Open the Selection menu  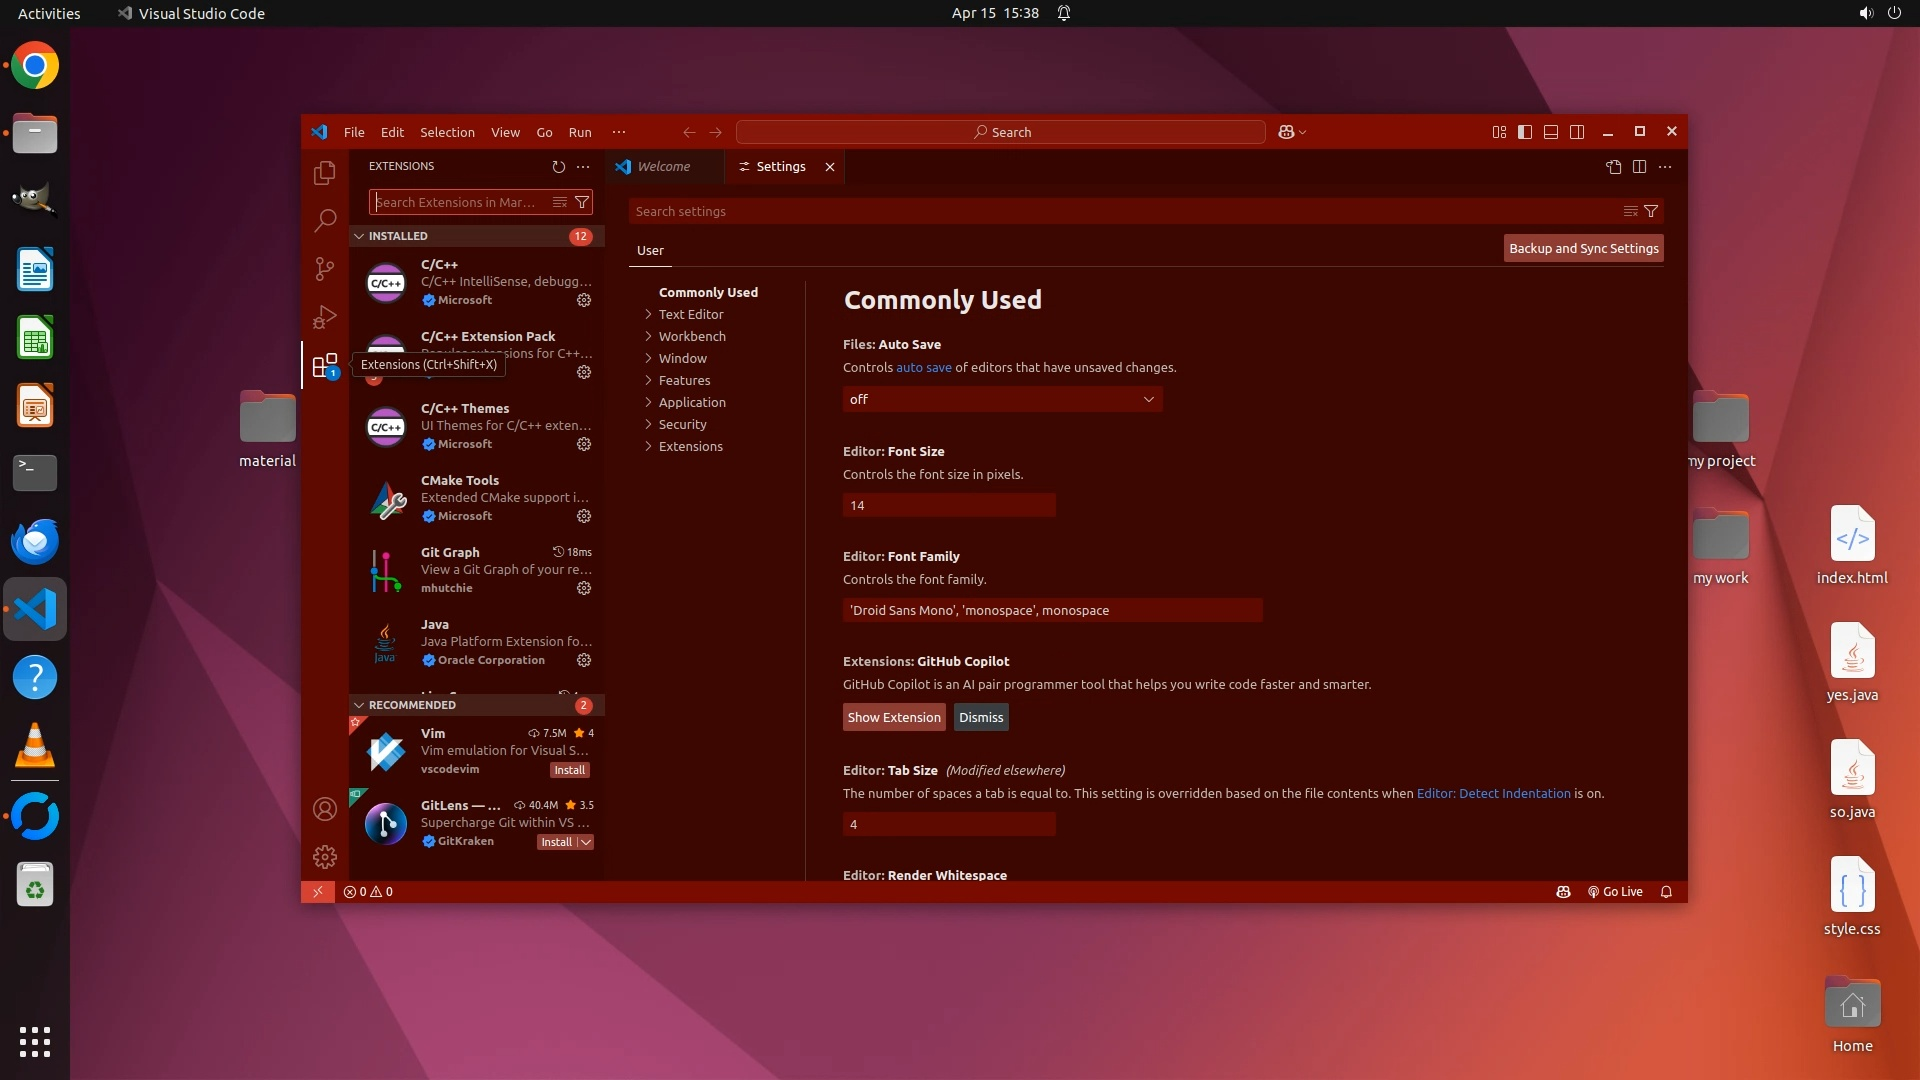click(x=447, y=132)
